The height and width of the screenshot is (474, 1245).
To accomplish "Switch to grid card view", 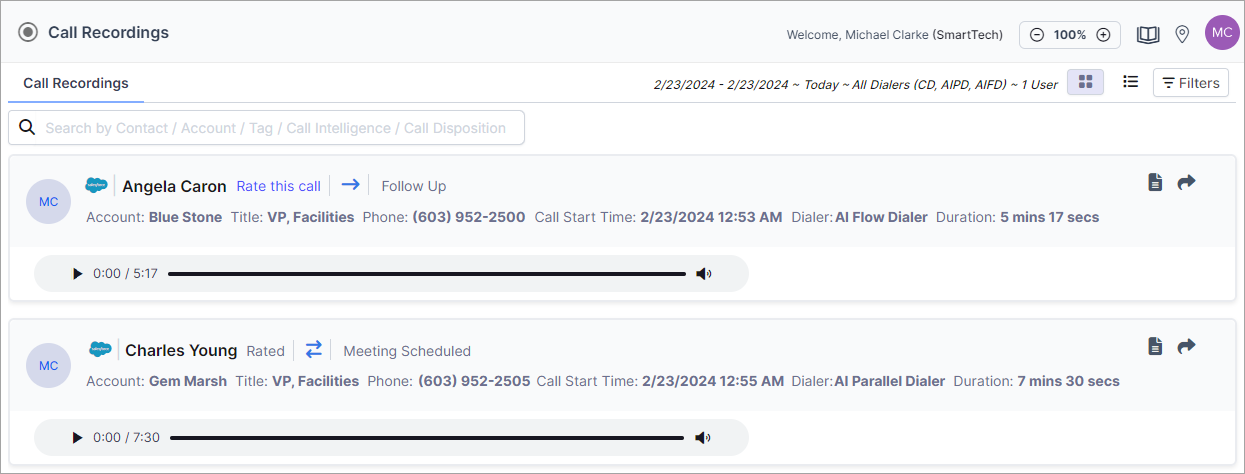I will [x=1086, y=82].
